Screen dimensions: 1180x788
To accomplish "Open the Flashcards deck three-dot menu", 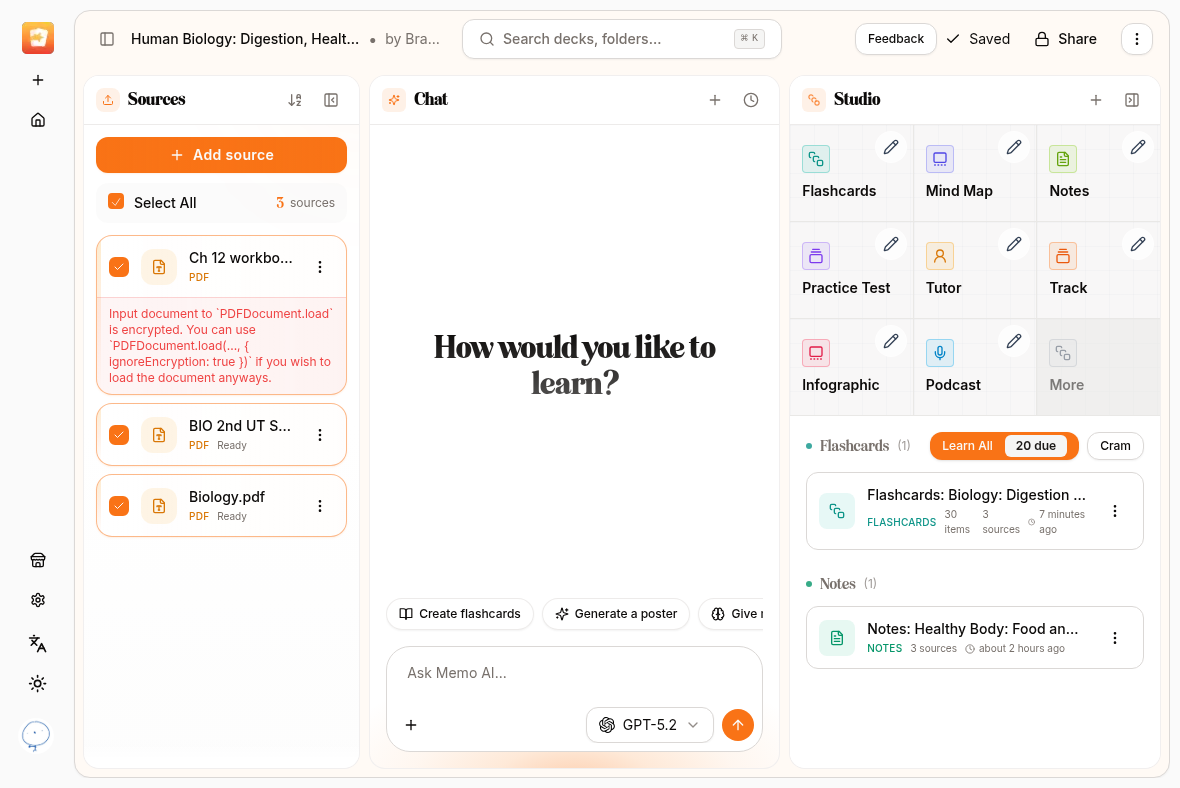I will coord(1115,511).
